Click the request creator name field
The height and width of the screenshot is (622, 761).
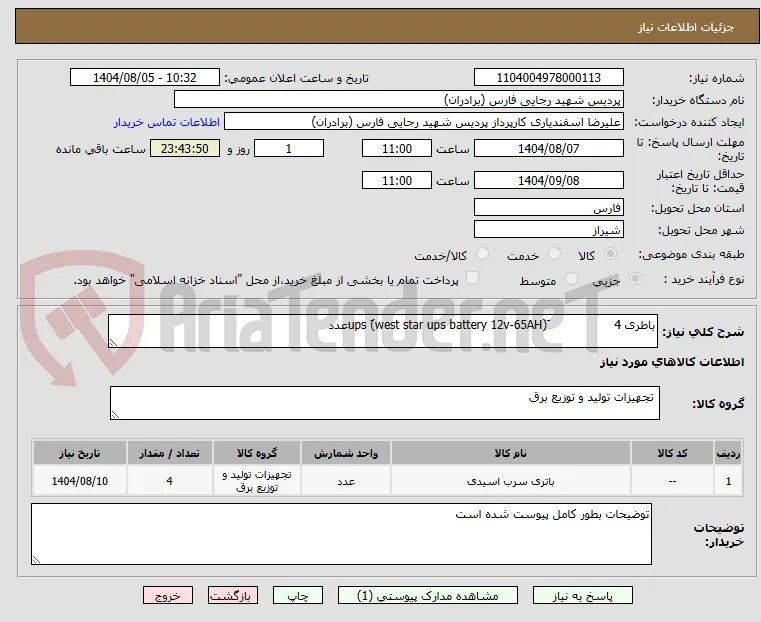424,122
